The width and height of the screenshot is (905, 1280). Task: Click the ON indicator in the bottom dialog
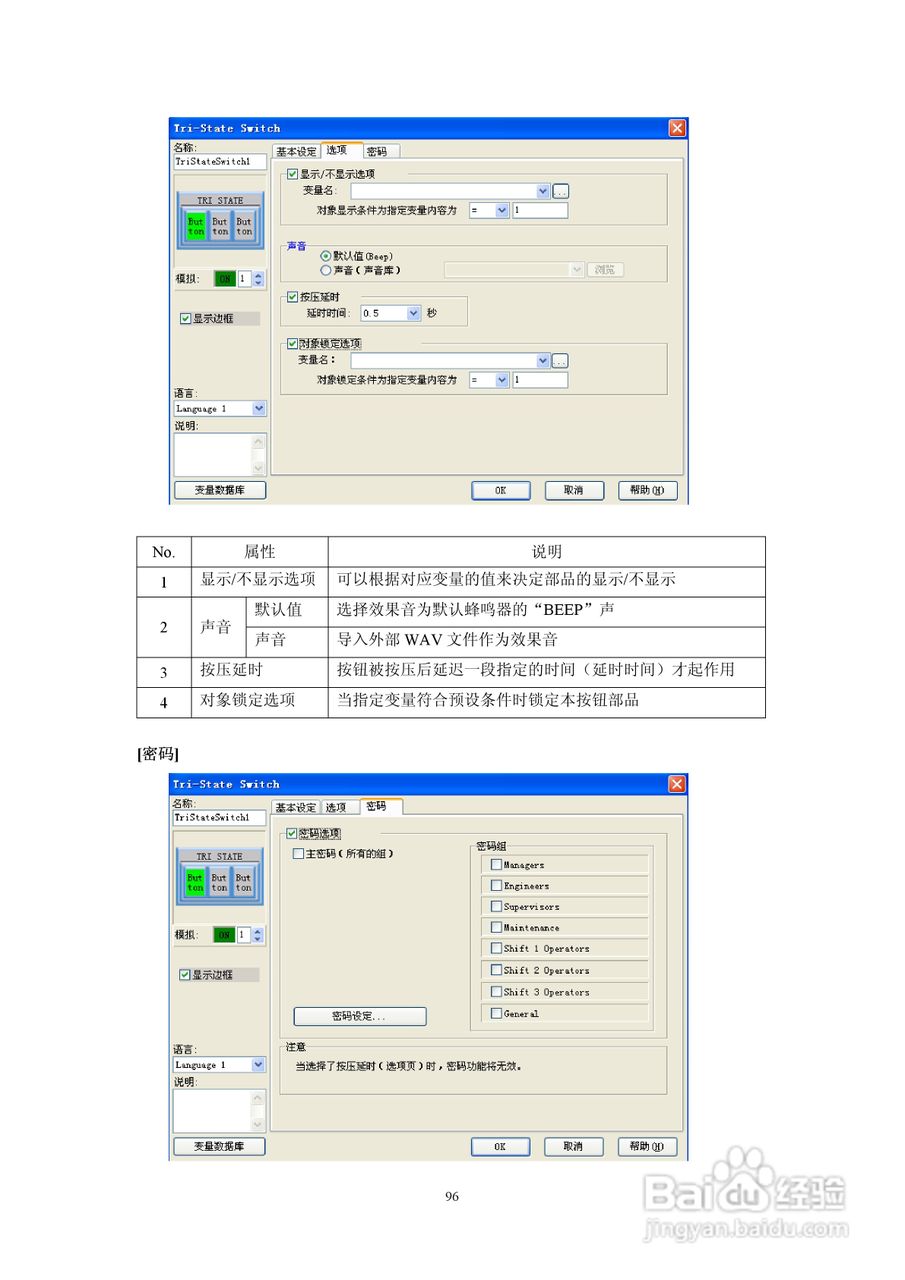[226, 935]
